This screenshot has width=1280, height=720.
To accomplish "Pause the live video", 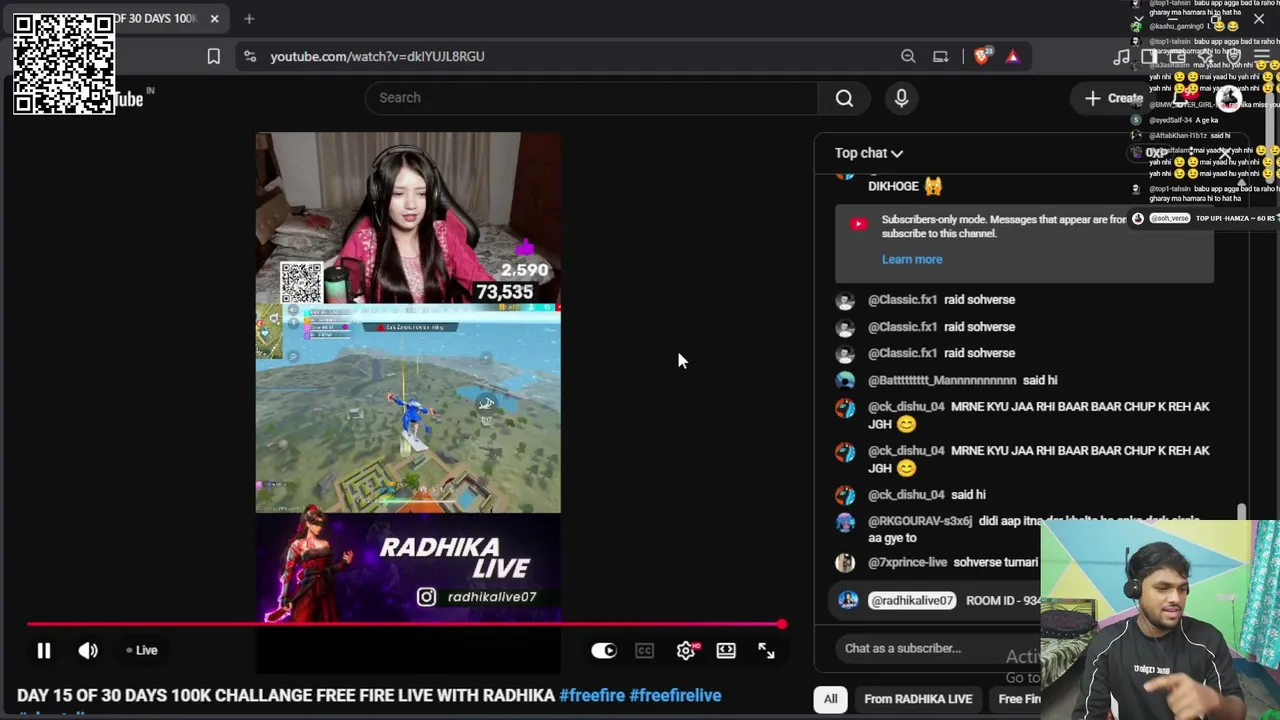I will click(x=44, y=651).
